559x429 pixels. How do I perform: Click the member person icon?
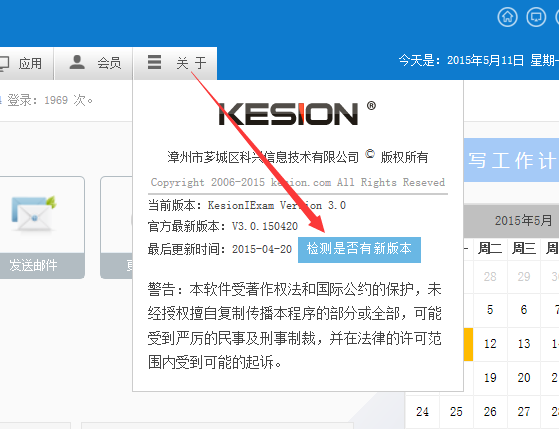(x=77, y=62)
